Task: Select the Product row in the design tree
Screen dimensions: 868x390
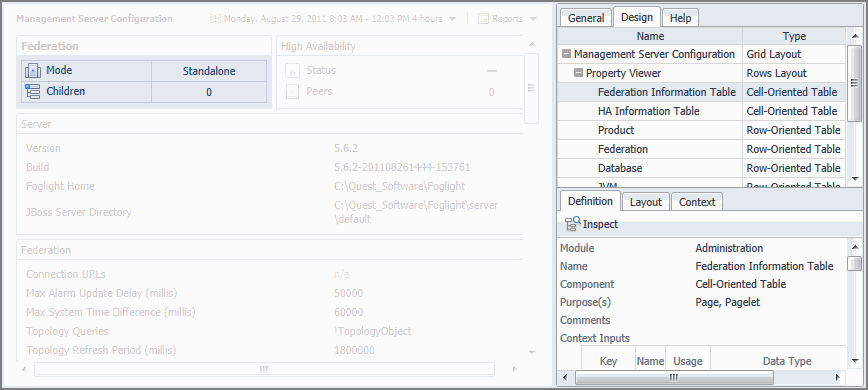Action: pos(701,130)
